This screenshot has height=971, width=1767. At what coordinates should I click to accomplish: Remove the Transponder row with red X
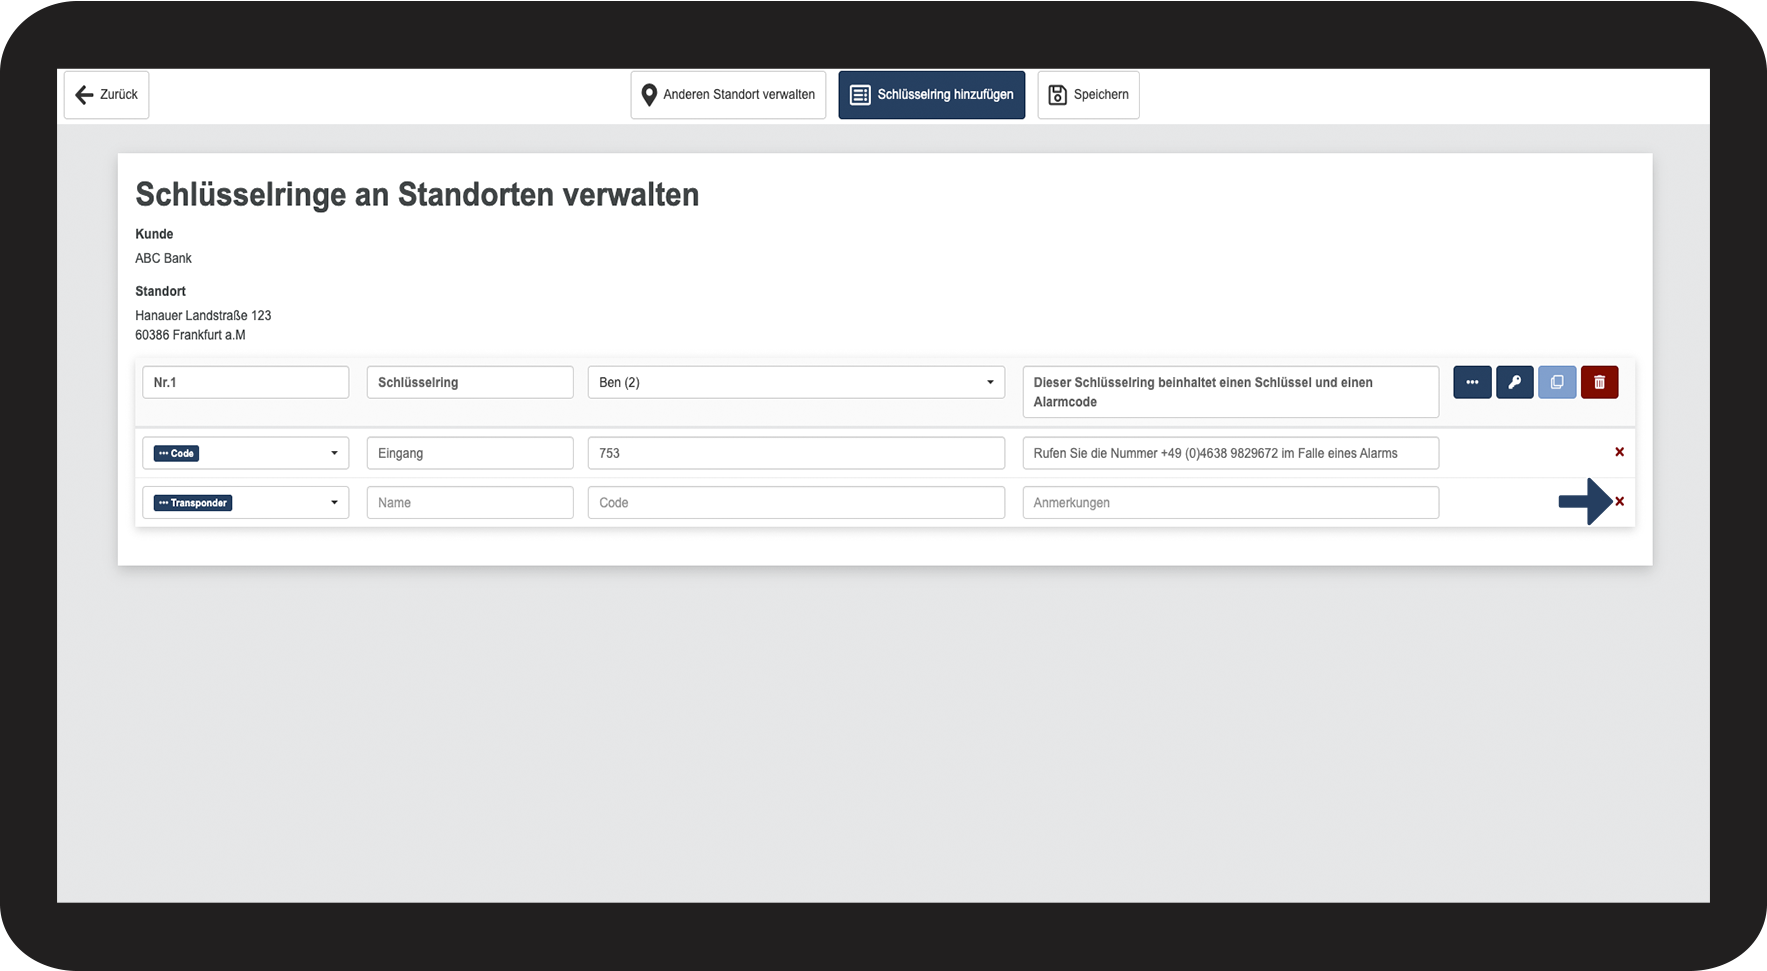[x=1619, y=502]
